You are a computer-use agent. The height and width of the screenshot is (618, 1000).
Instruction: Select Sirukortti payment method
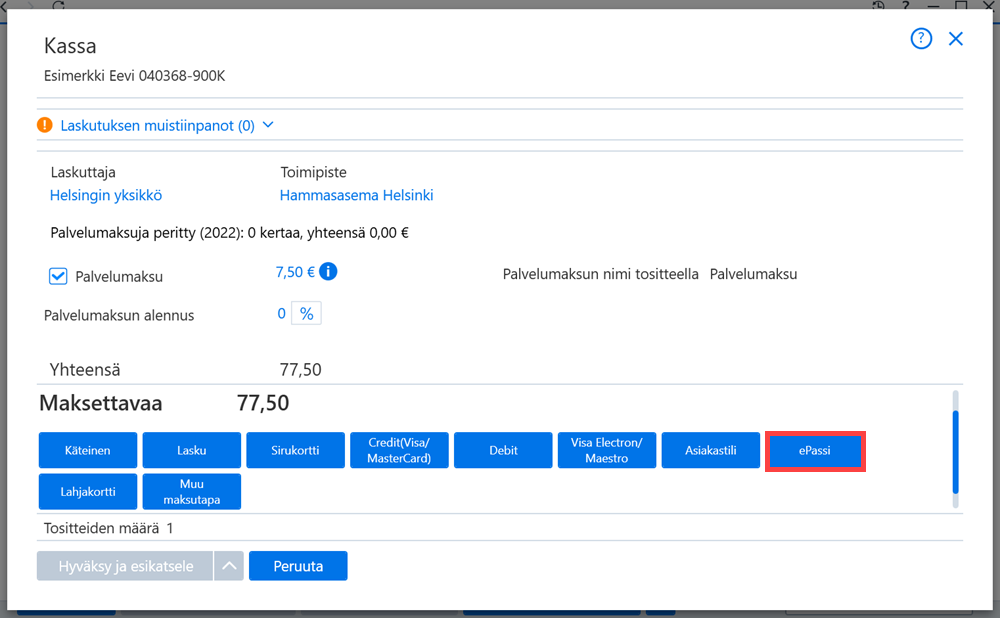pyautogui.click(x=295, y=450)
